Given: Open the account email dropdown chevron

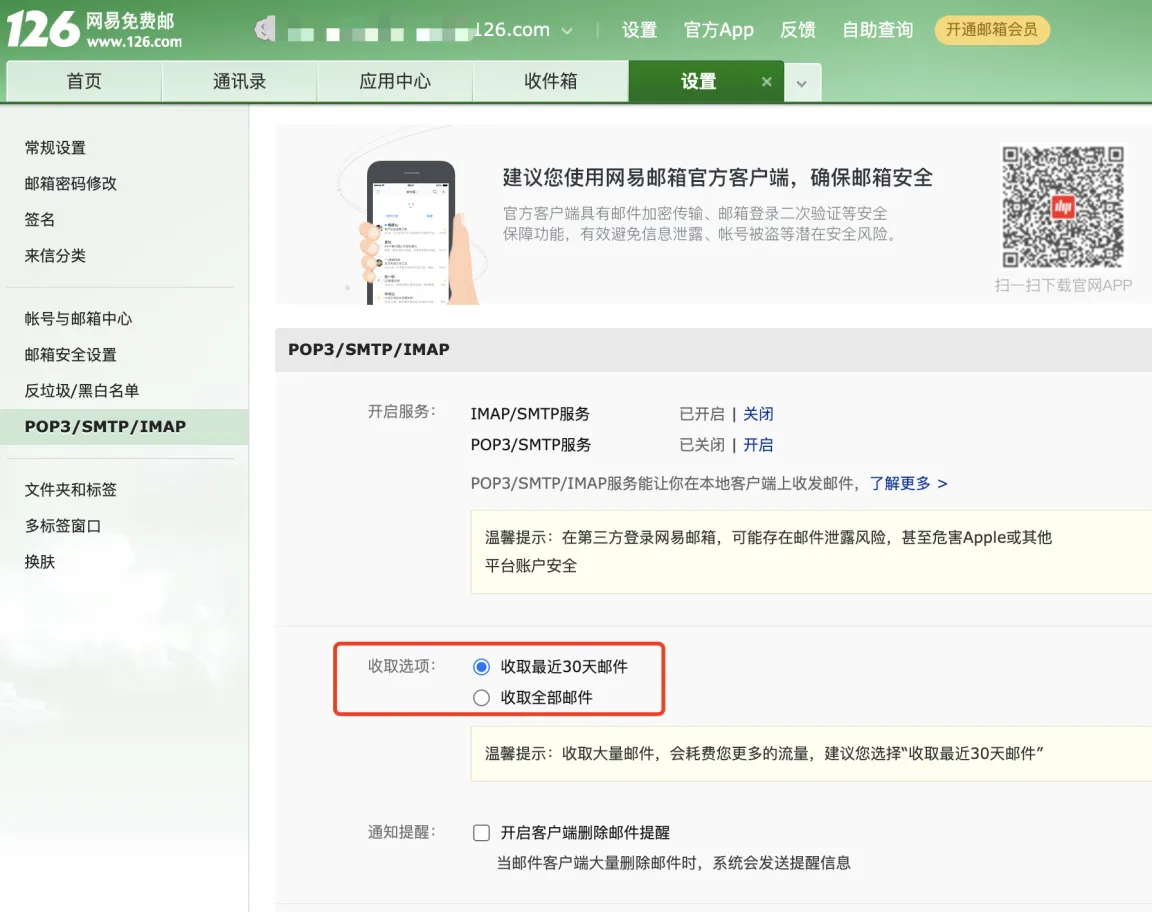Looking at the screenshot, I should pyautogui.click(x=567, y=31).
